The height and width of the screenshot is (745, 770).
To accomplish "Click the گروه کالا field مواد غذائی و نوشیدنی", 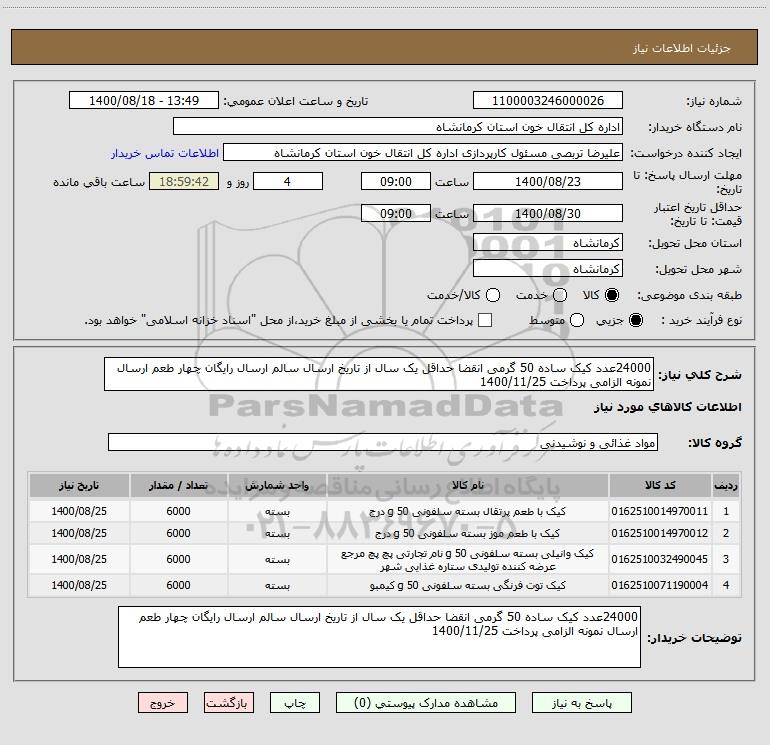I will tap(383, 442).
